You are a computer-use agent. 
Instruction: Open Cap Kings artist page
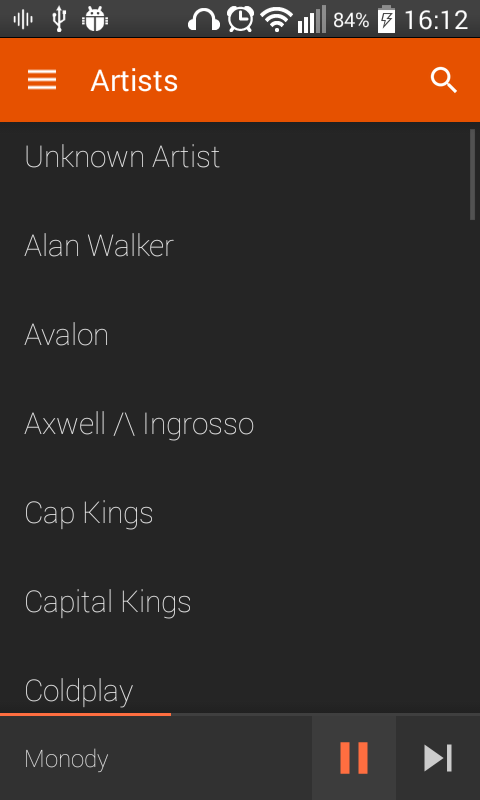240,513
